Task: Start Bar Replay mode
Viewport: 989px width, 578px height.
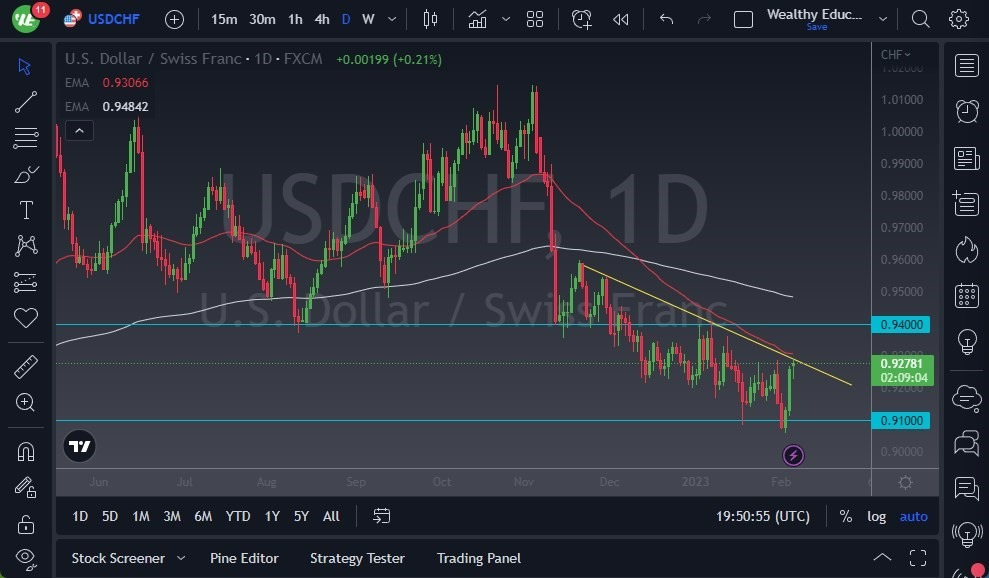Action: tap(620, 18)
